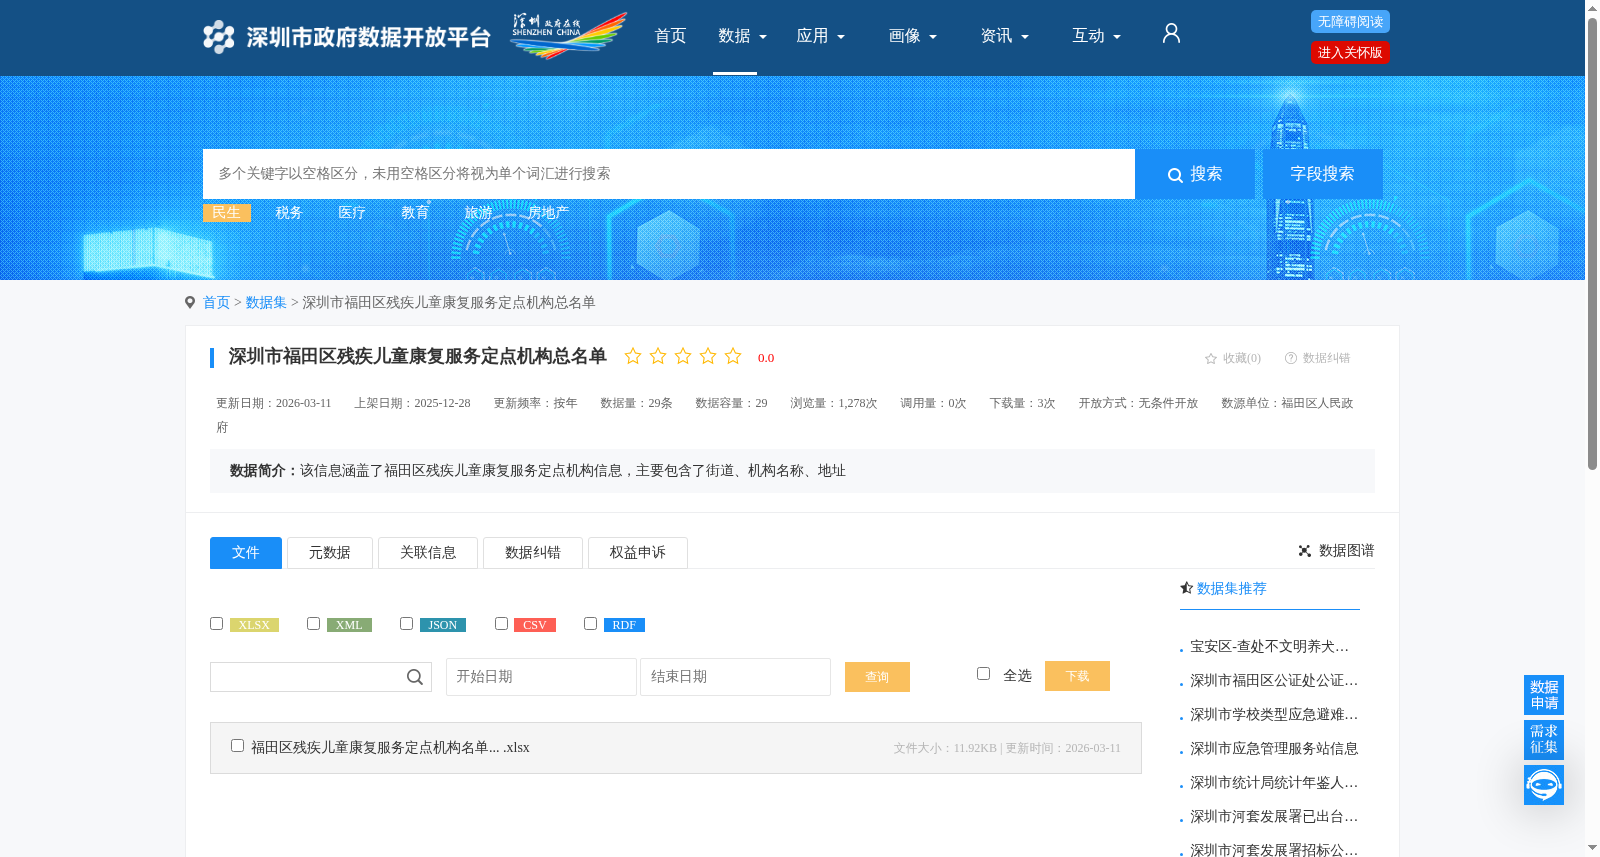Click the fifth rating star
Screen dimensions: 1600x857
coord(733,356)
